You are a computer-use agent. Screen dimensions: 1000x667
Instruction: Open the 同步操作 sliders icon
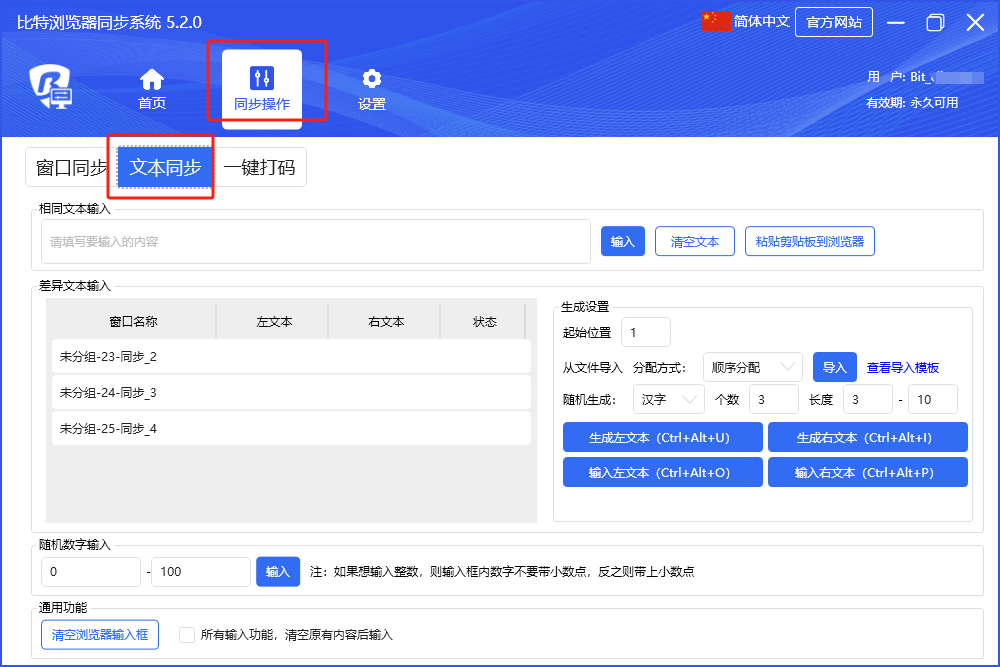point(262,79)
